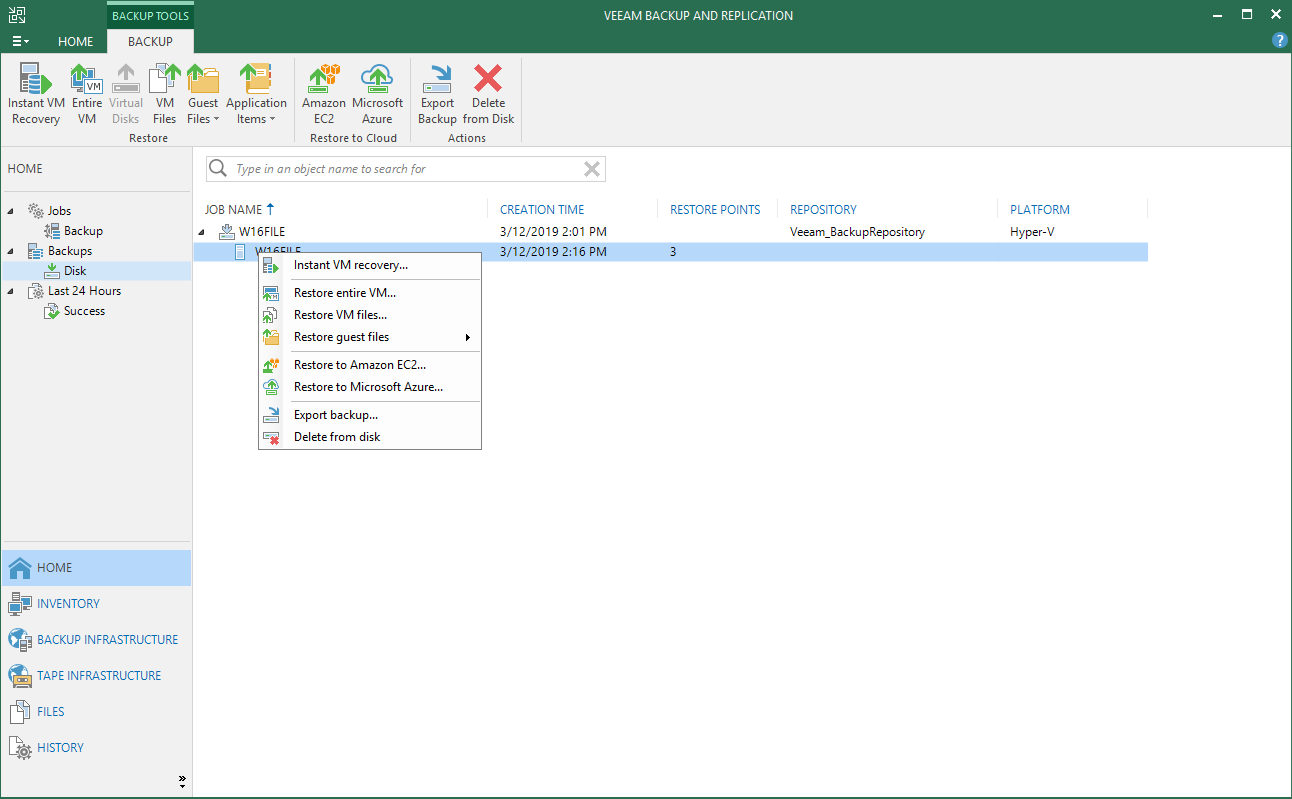Click the search field for object names
Viewport: 1292px width, 799px height.
(405, 169)
